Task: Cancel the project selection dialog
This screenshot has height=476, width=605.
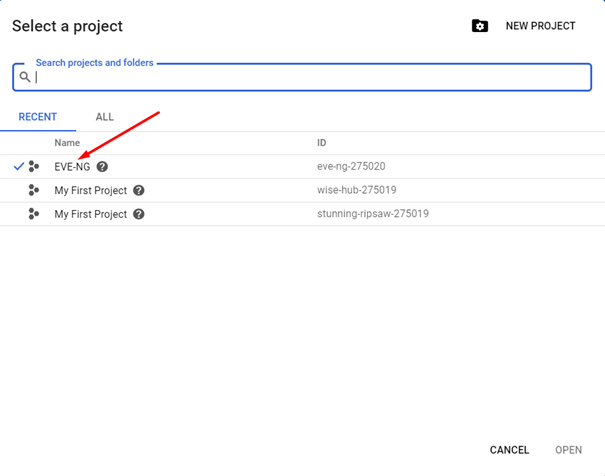Action: pos(509,450)
